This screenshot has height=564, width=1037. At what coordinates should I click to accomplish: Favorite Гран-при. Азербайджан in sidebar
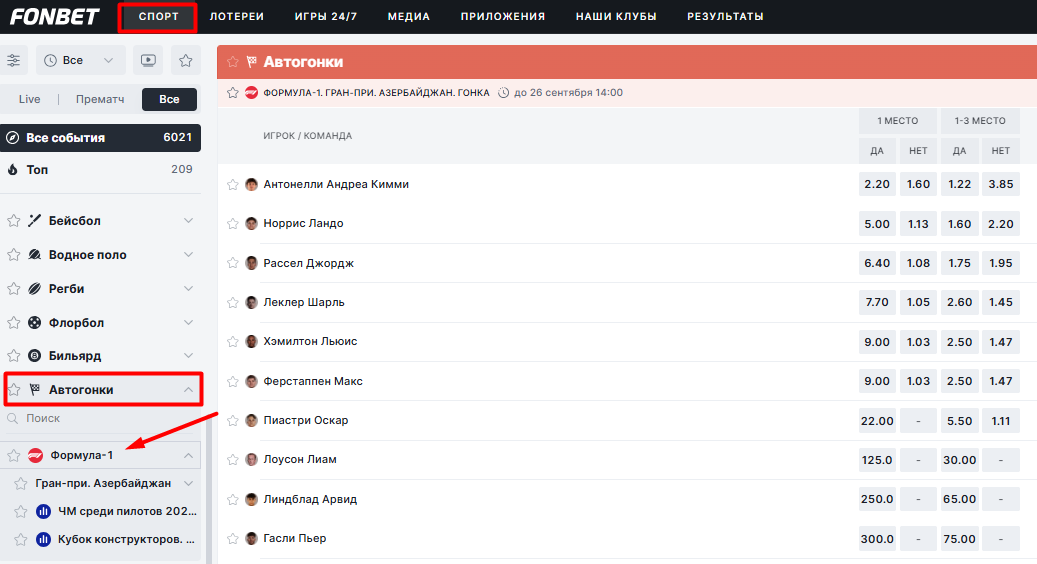point(21,483)
